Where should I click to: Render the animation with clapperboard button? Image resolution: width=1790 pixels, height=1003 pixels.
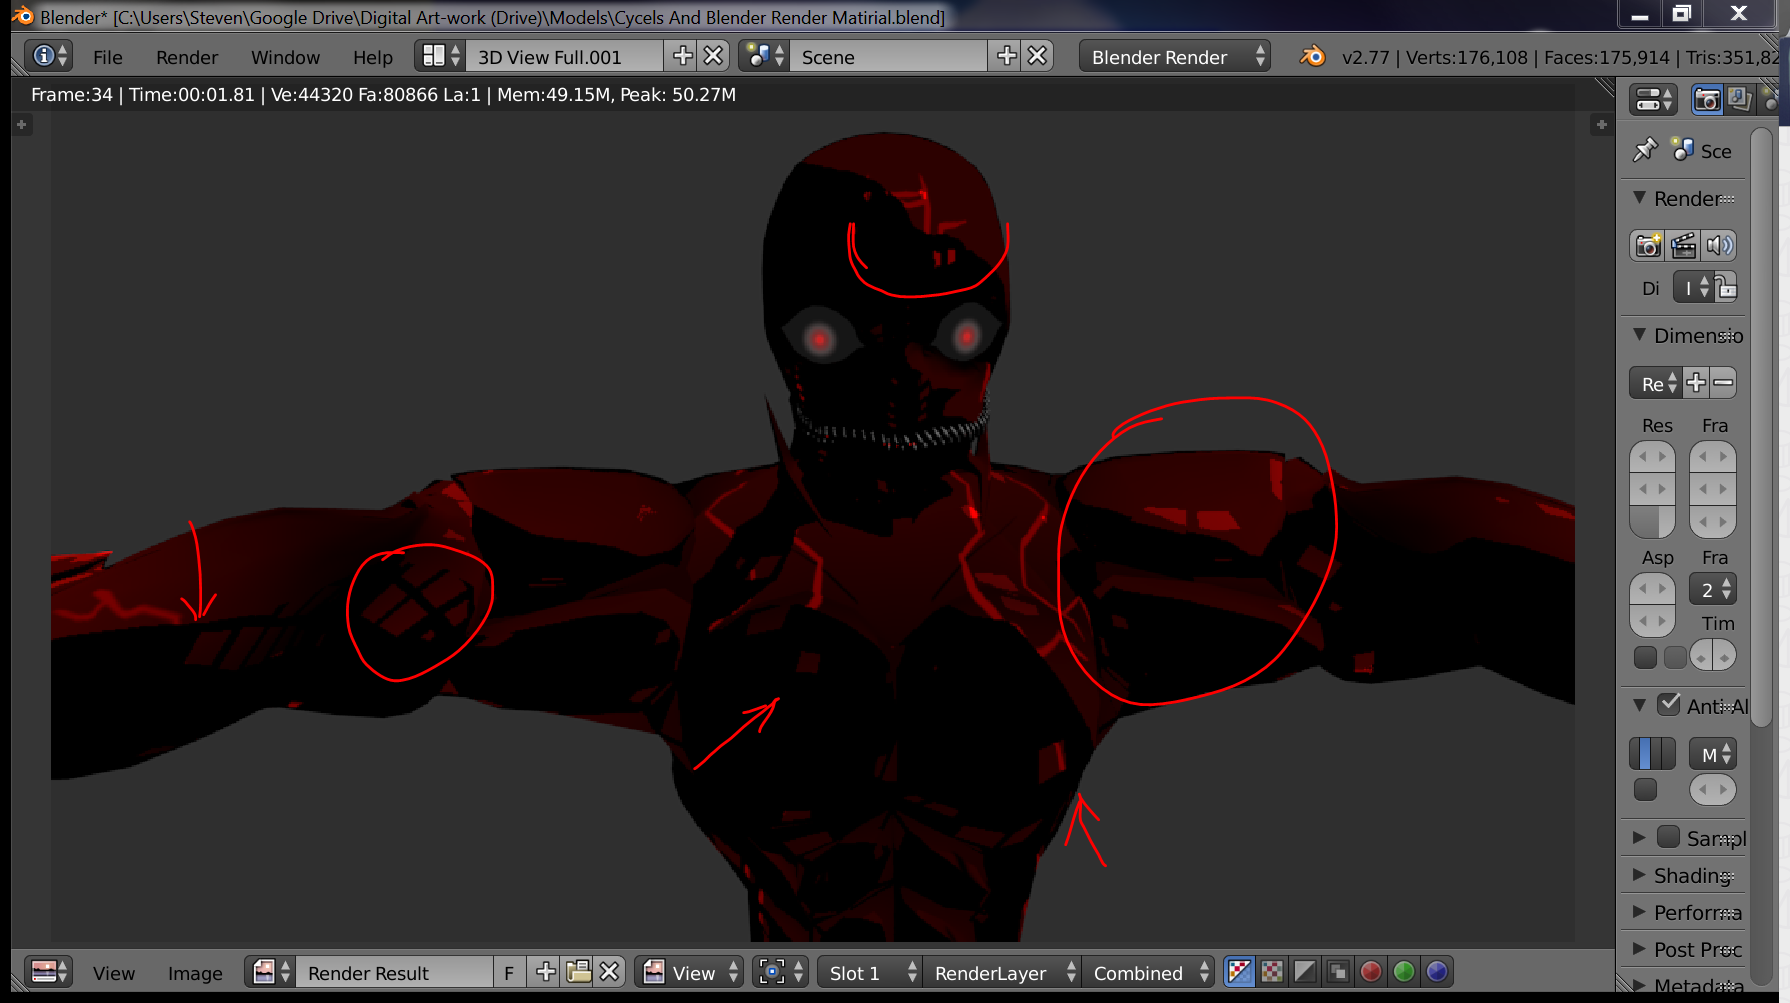[1684, 245]
